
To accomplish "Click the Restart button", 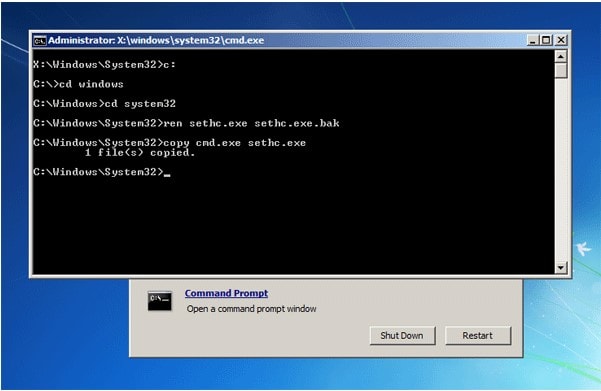I will click(478, 335).
